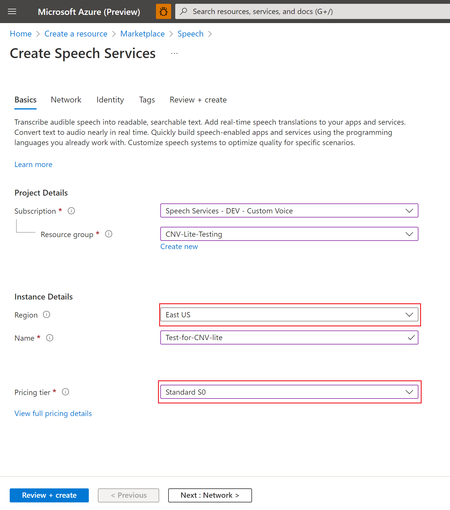Viewport: 450px width, 510px height.
Task: Click the Microsoft Azure (Preview) title
Action: (89, 12)
